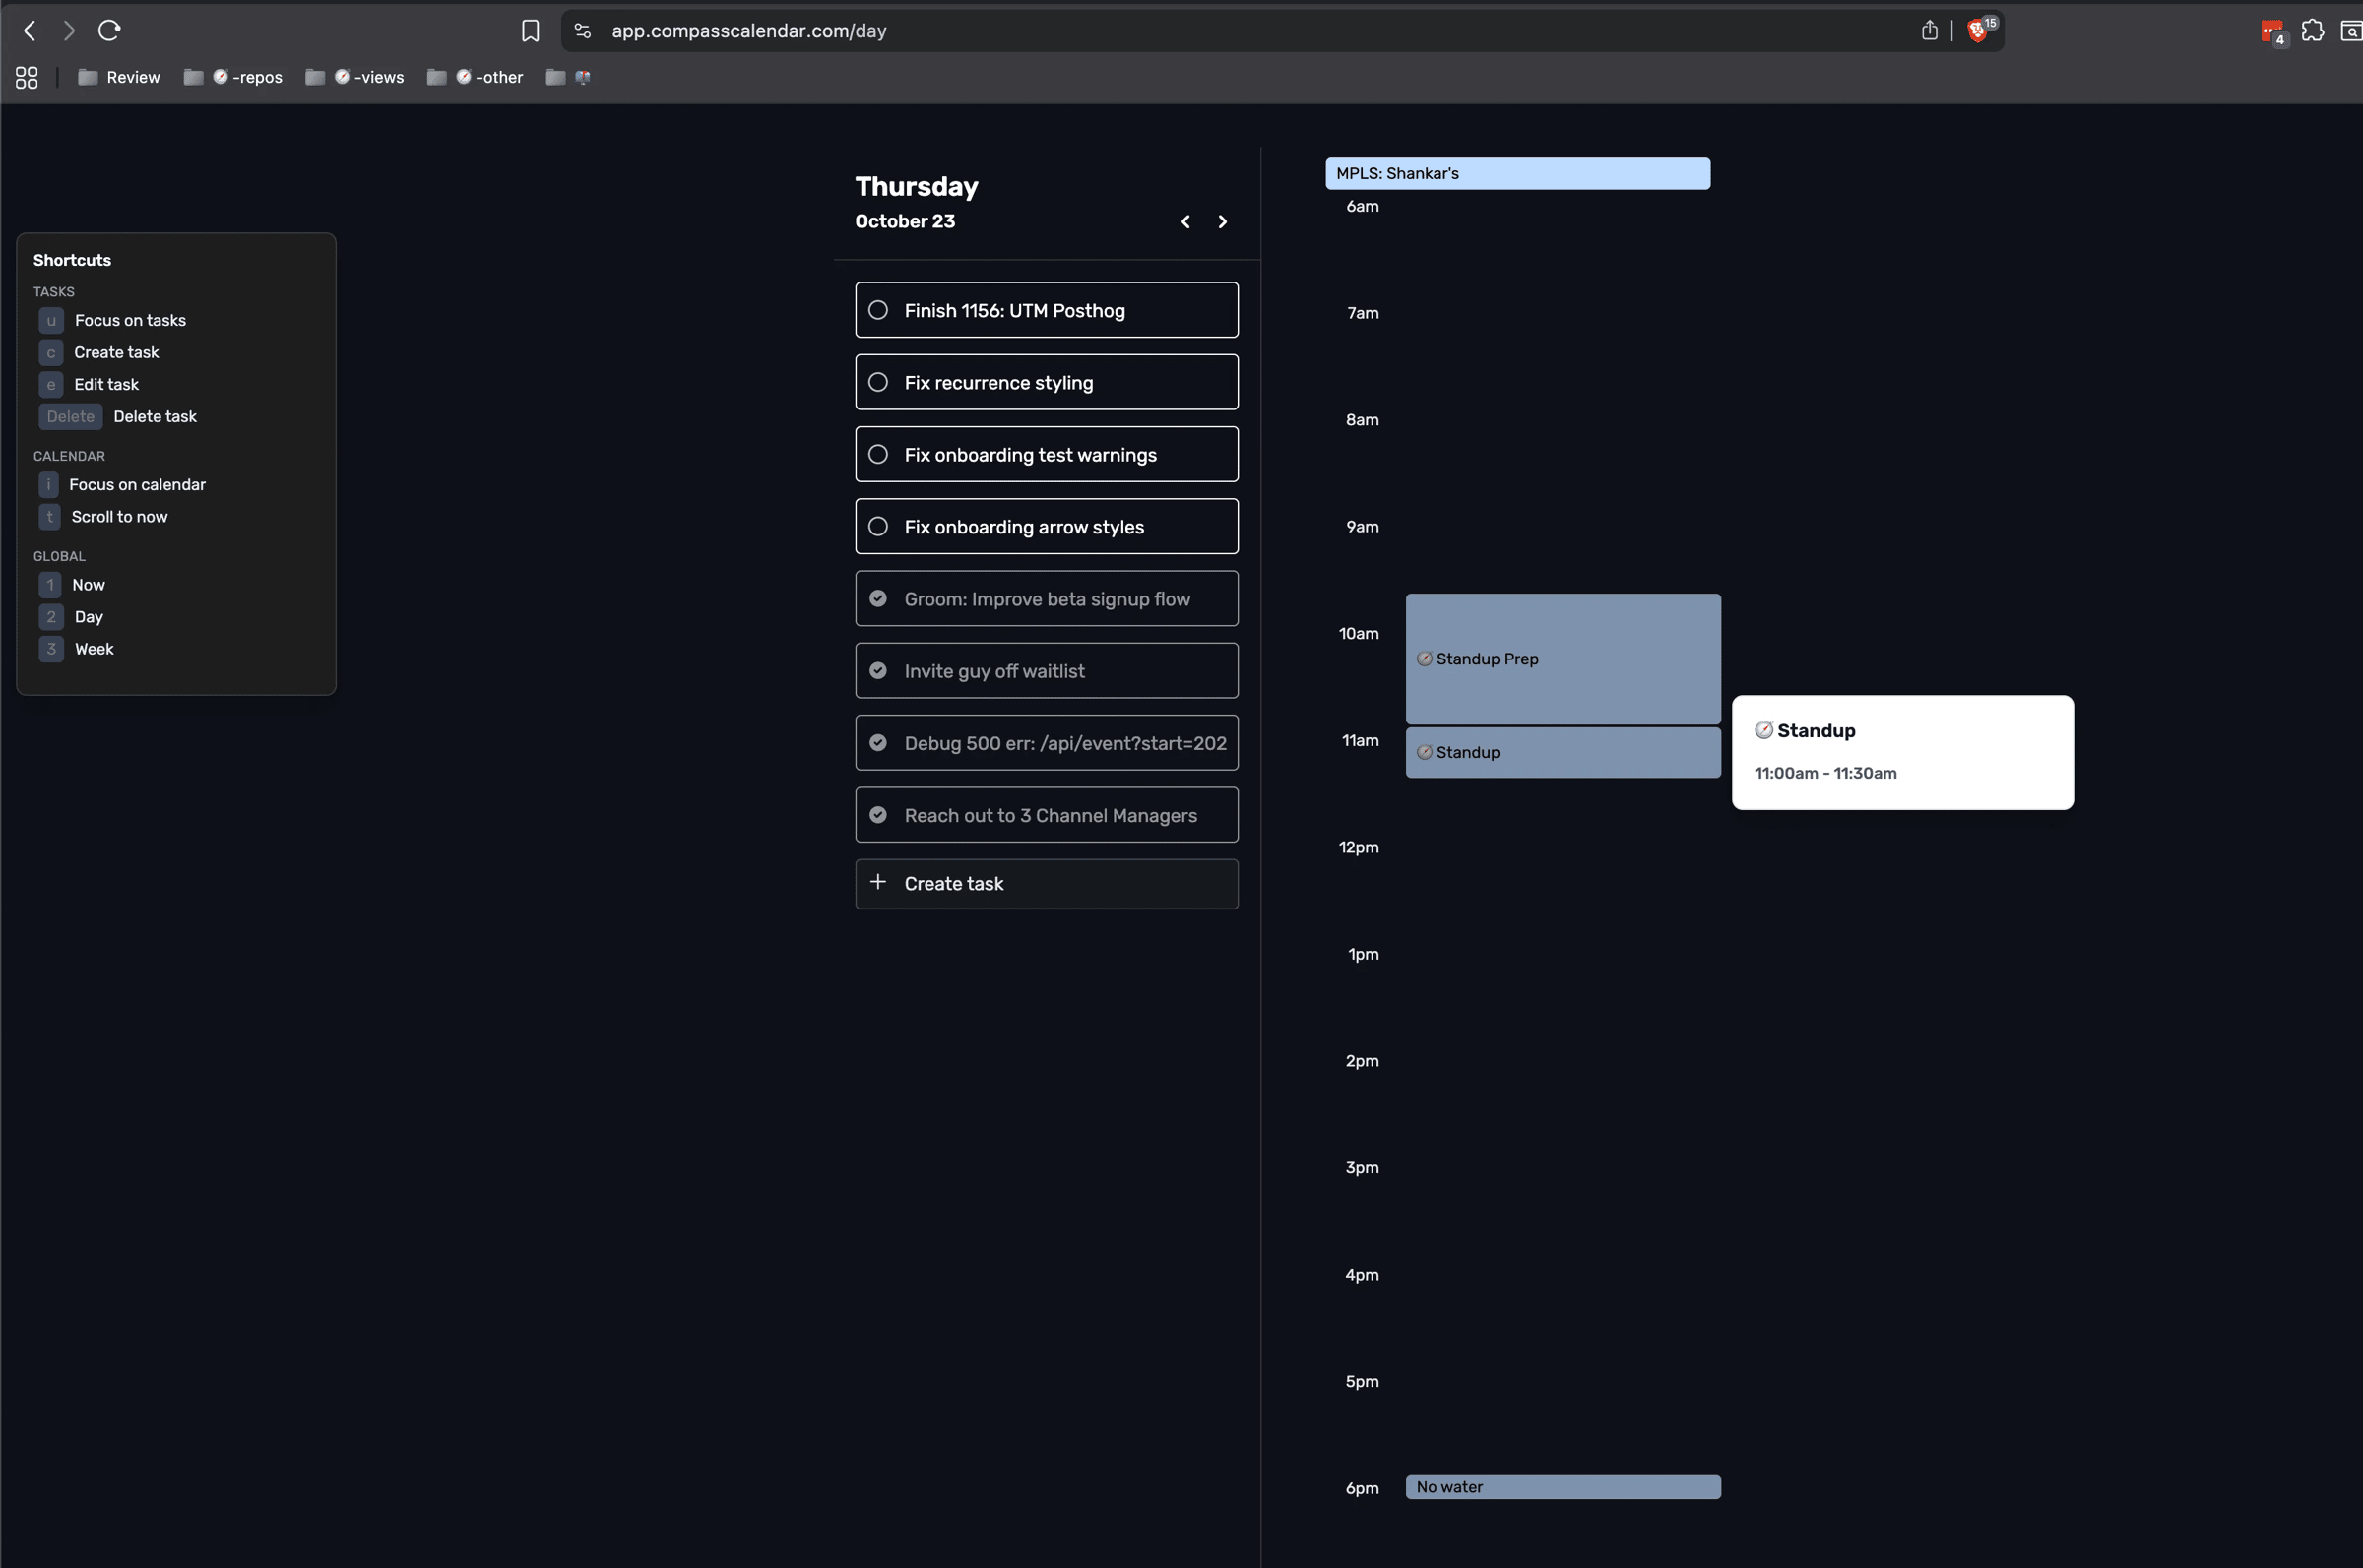The height and width of the screenshot is (1568, 2363).
Task: Reload the page with refresh icon
Action: click(x=109, y=30)
